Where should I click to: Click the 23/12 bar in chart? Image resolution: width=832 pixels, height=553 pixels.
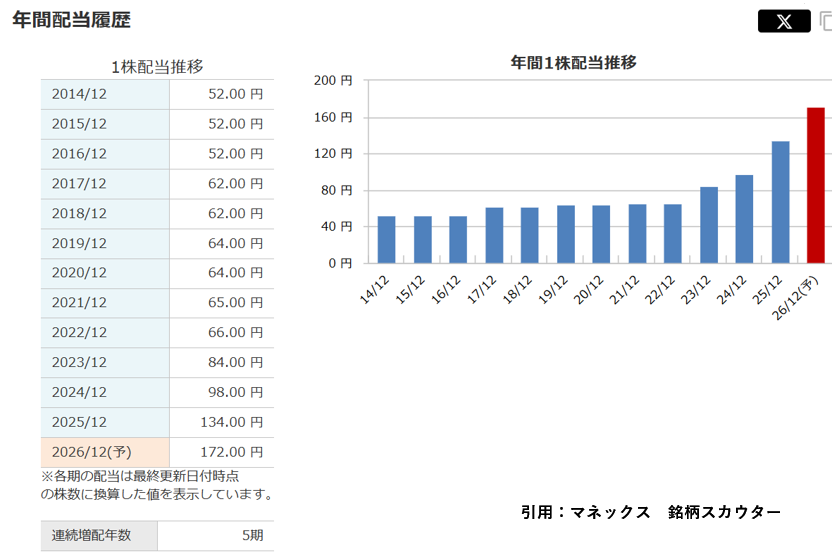tap(709, 225)
